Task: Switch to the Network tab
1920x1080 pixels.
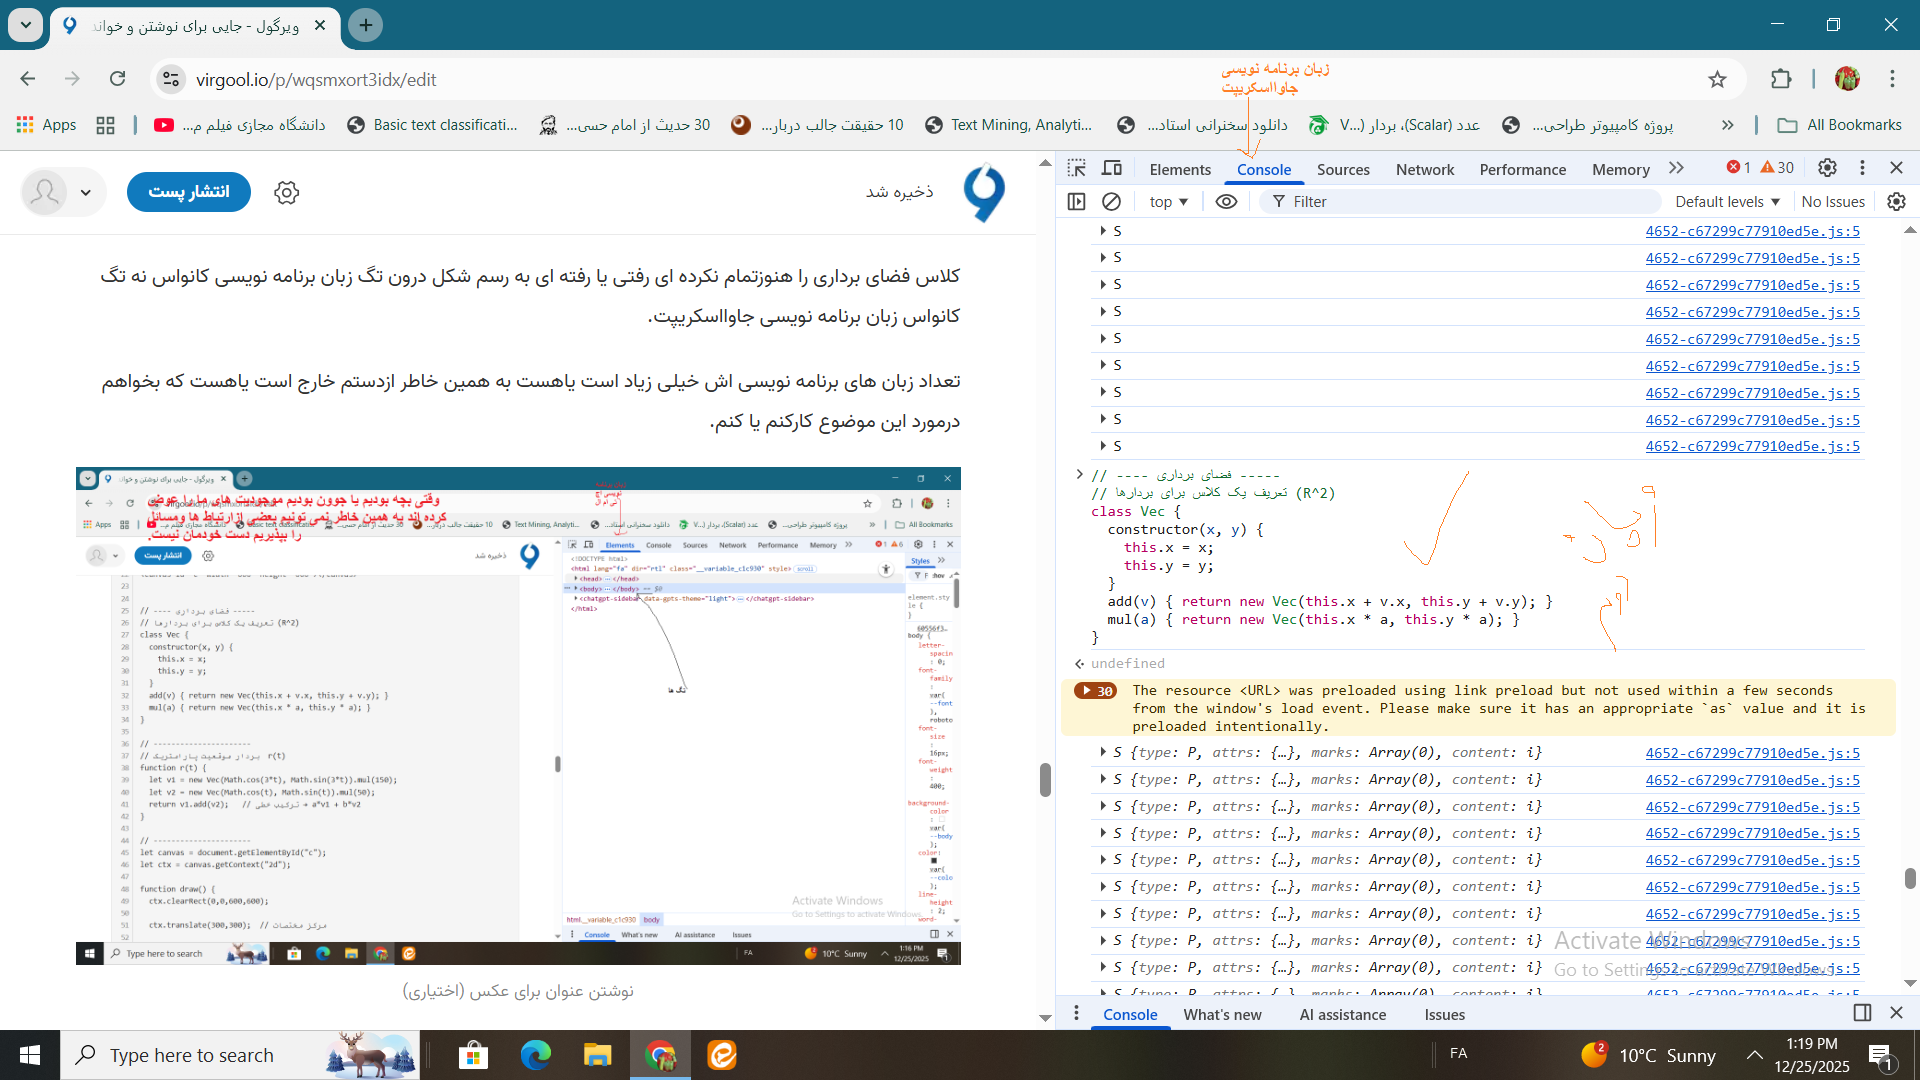Action: tap(1424, 169)
